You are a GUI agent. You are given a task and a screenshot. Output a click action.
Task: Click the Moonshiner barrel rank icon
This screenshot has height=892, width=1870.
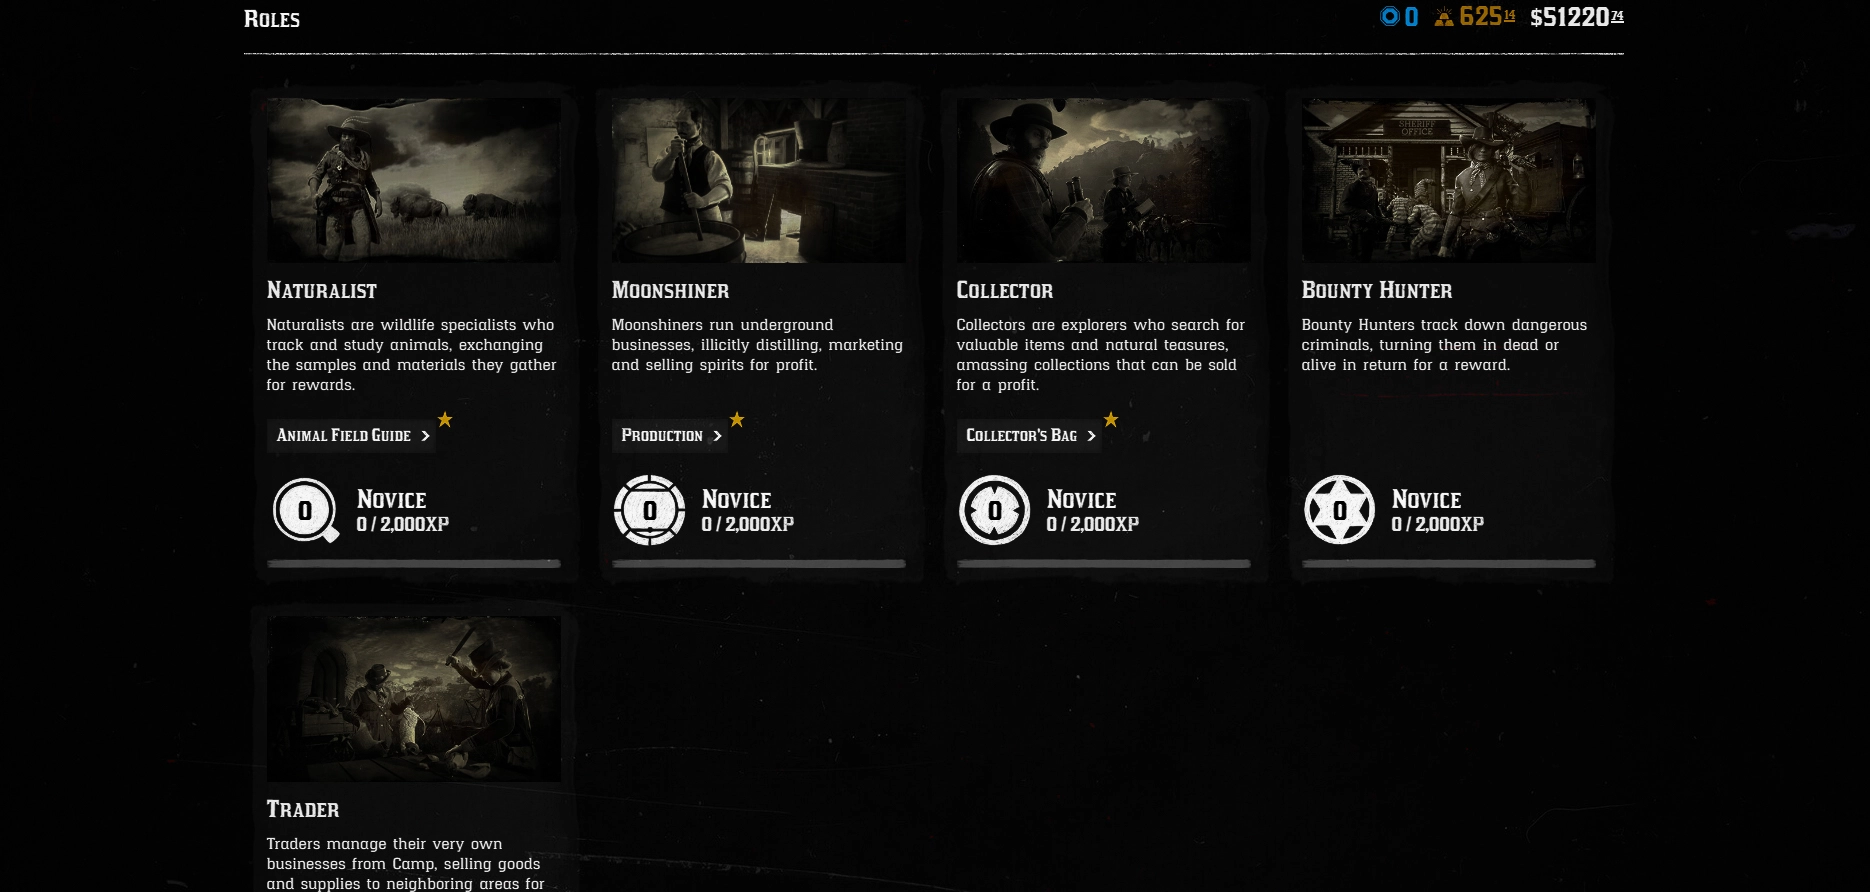tap(650, 510)
